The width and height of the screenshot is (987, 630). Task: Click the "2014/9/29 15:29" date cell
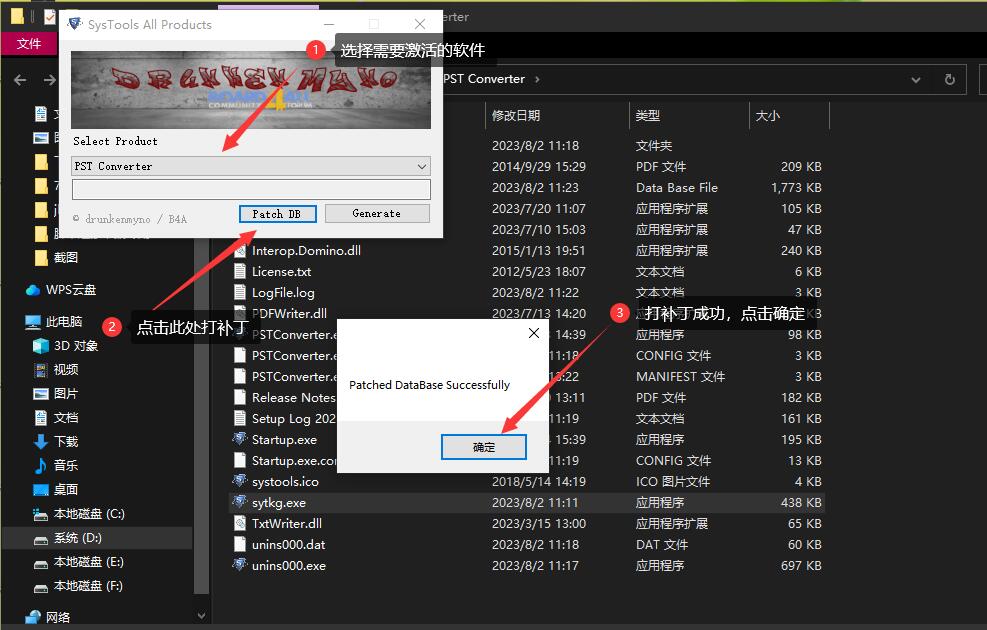tap(539, 167)
